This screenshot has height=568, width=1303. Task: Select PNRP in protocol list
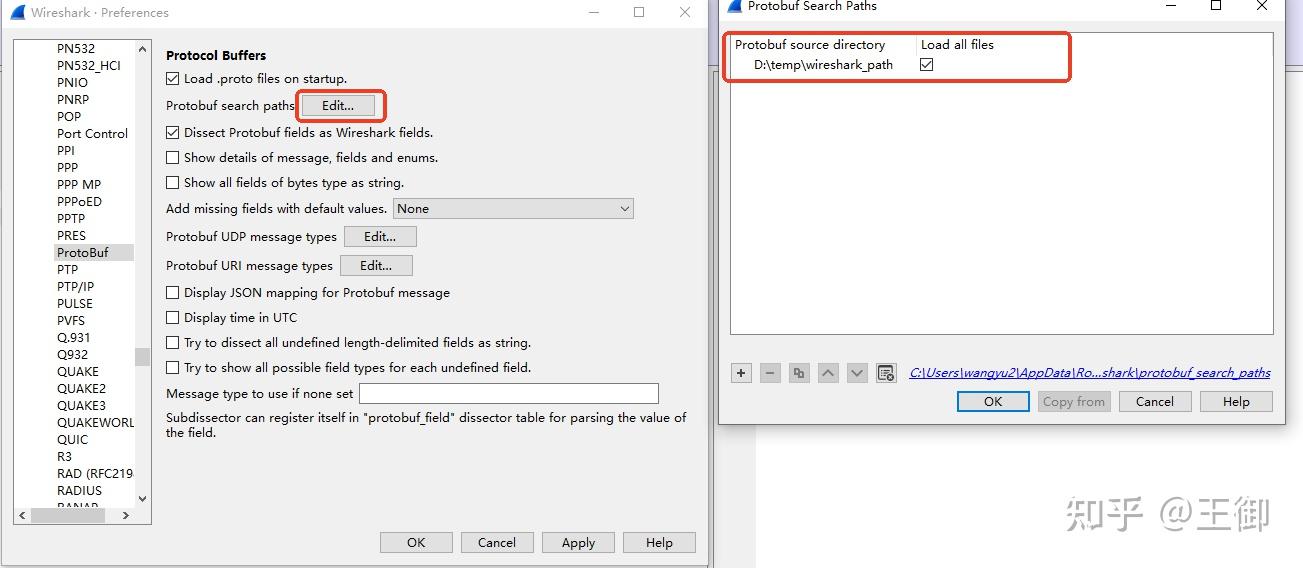[x=73, y=100]
